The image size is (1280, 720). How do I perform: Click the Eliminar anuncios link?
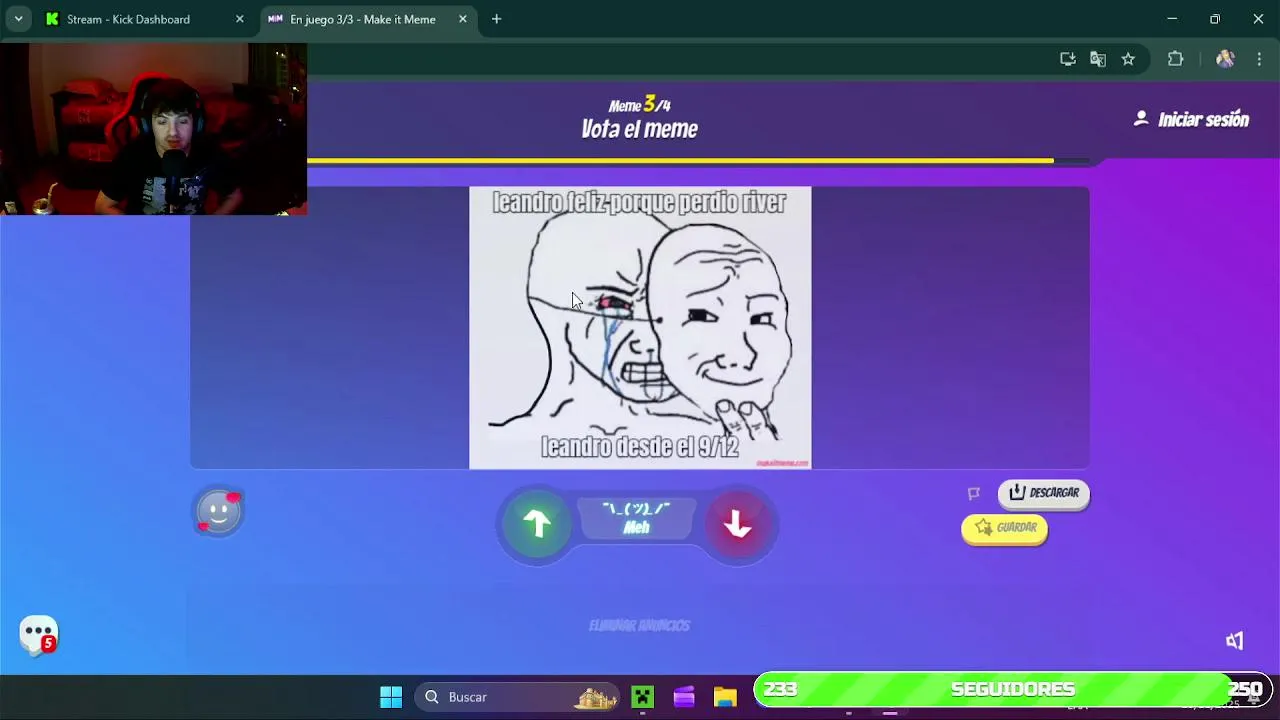coord(639,625)
